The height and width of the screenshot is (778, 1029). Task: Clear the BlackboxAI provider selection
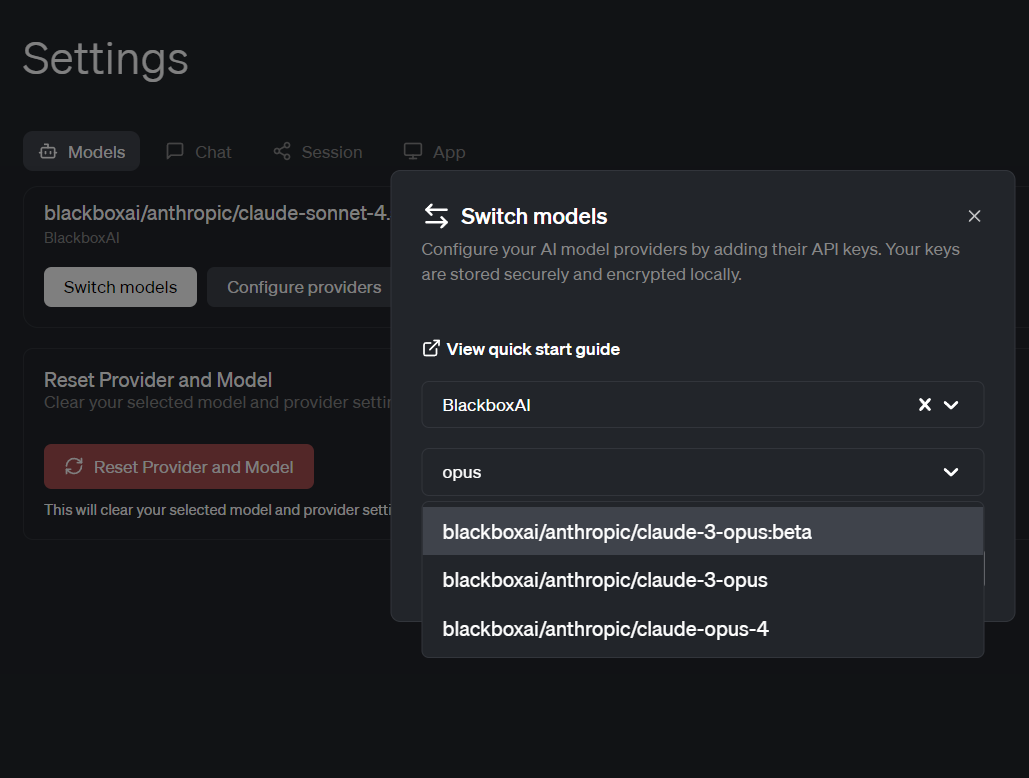coord(925,405)
